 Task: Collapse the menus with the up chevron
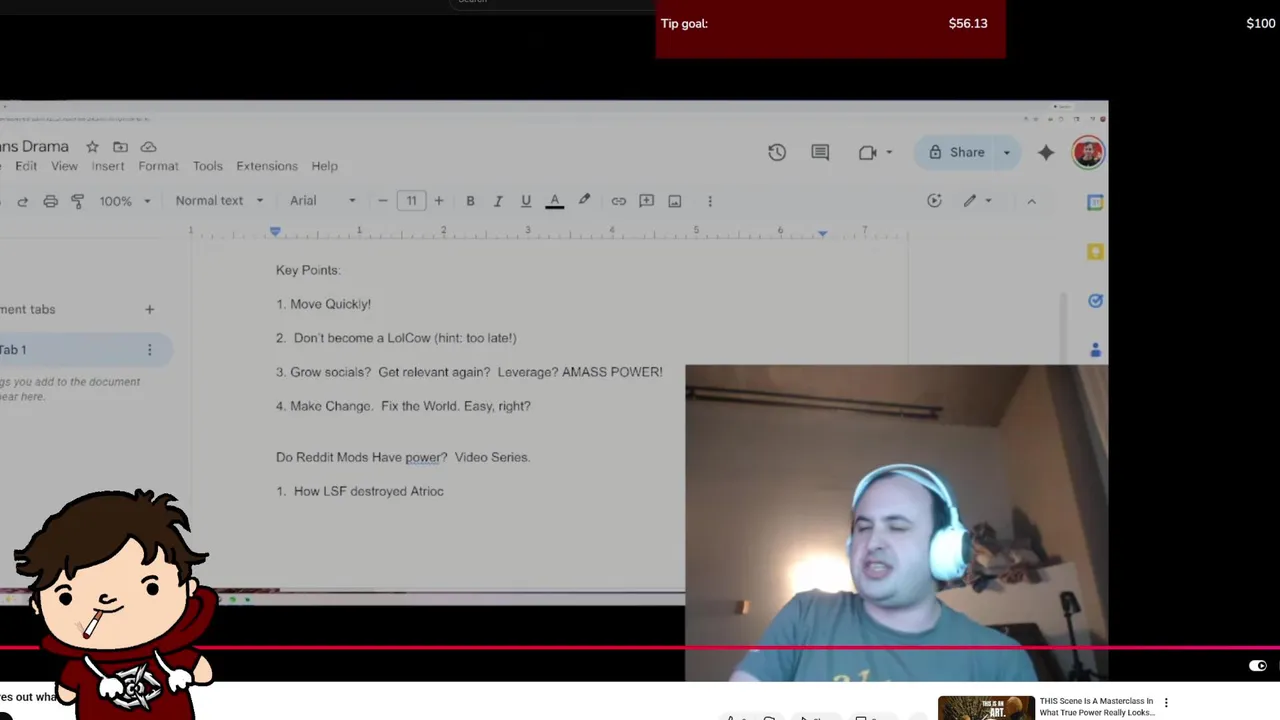coord(1031,201)
